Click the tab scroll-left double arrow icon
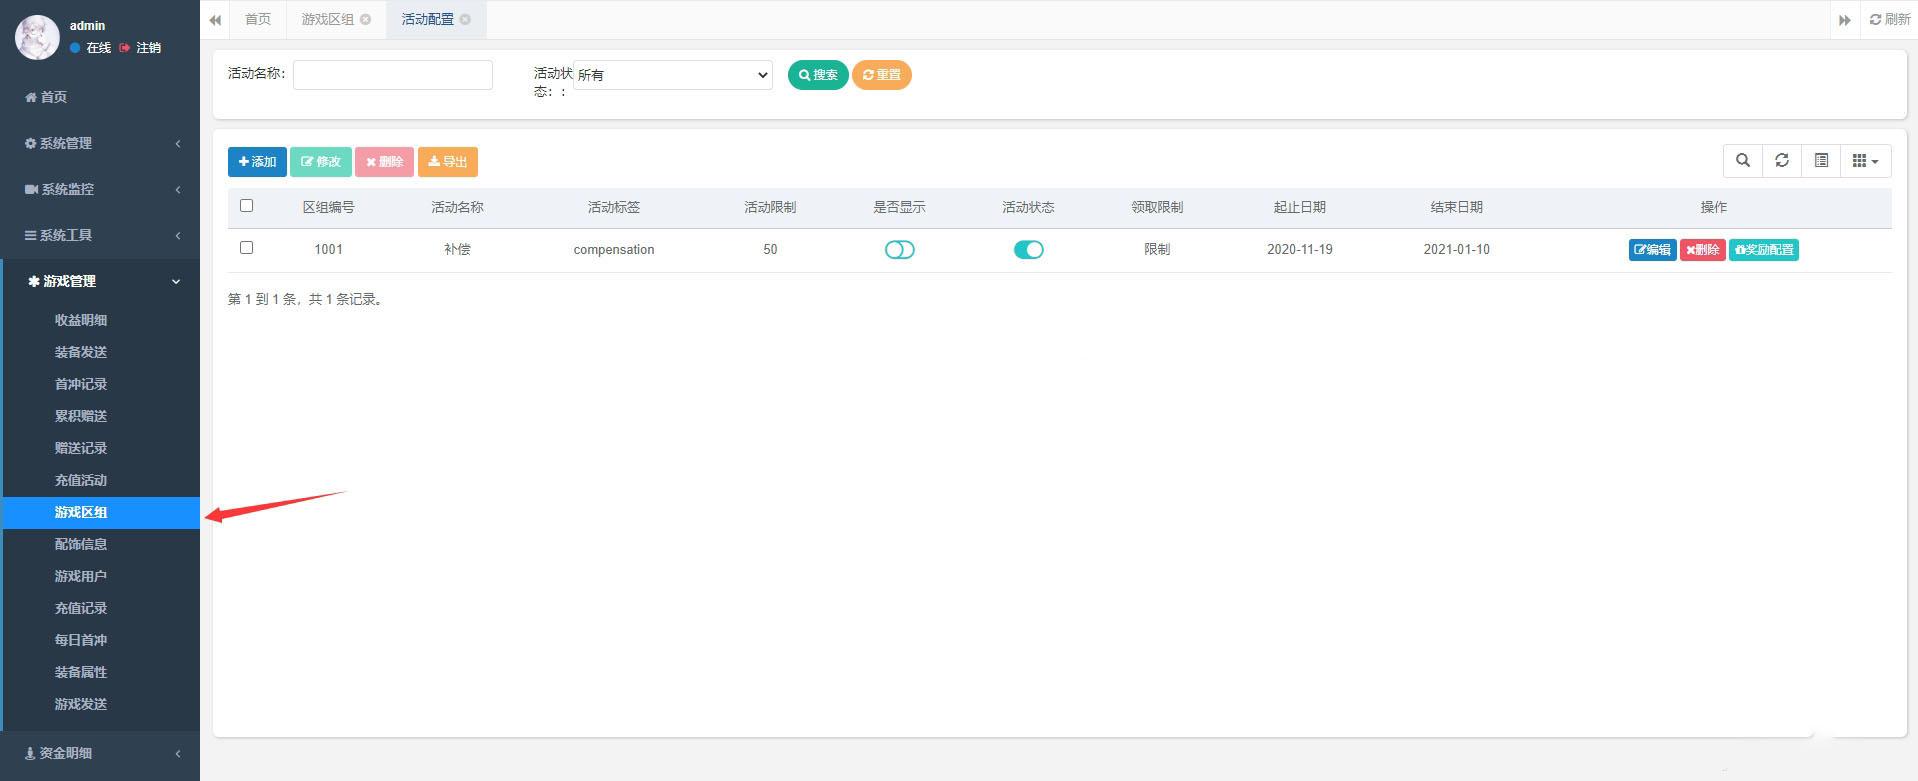Viewport: 1918px width, 781px height. pyautogui.click(x=215, y=20)
